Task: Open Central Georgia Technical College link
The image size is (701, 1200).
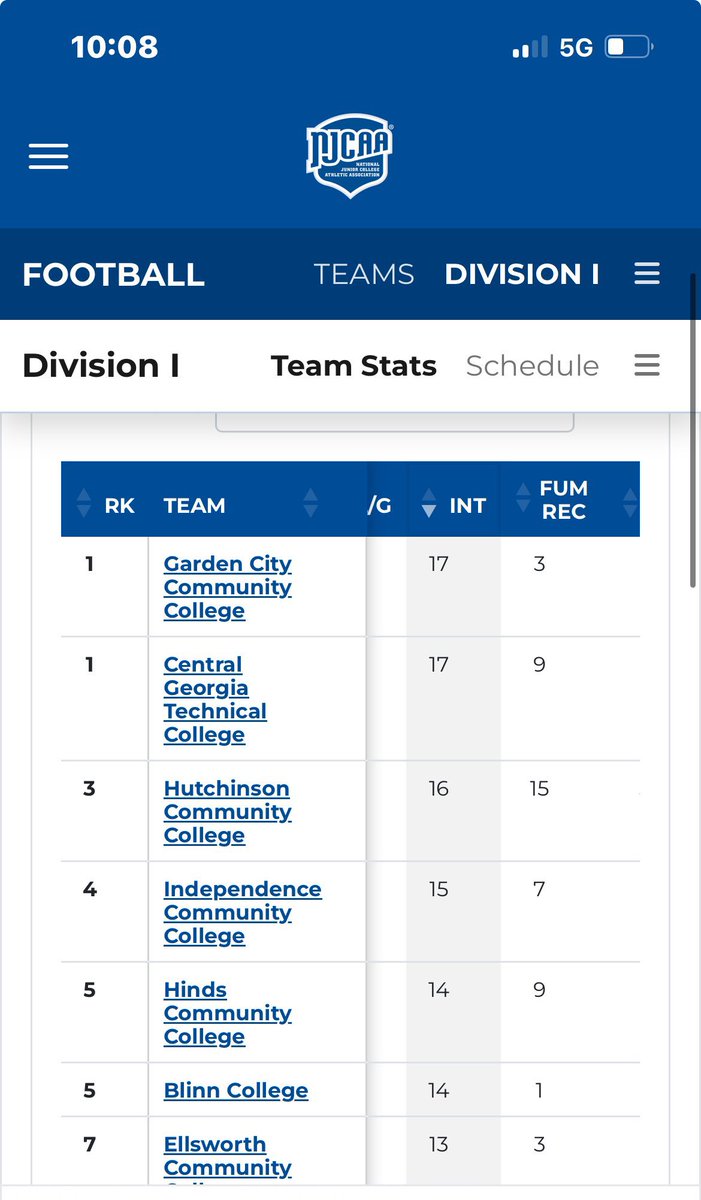Action: coord(215,699)
